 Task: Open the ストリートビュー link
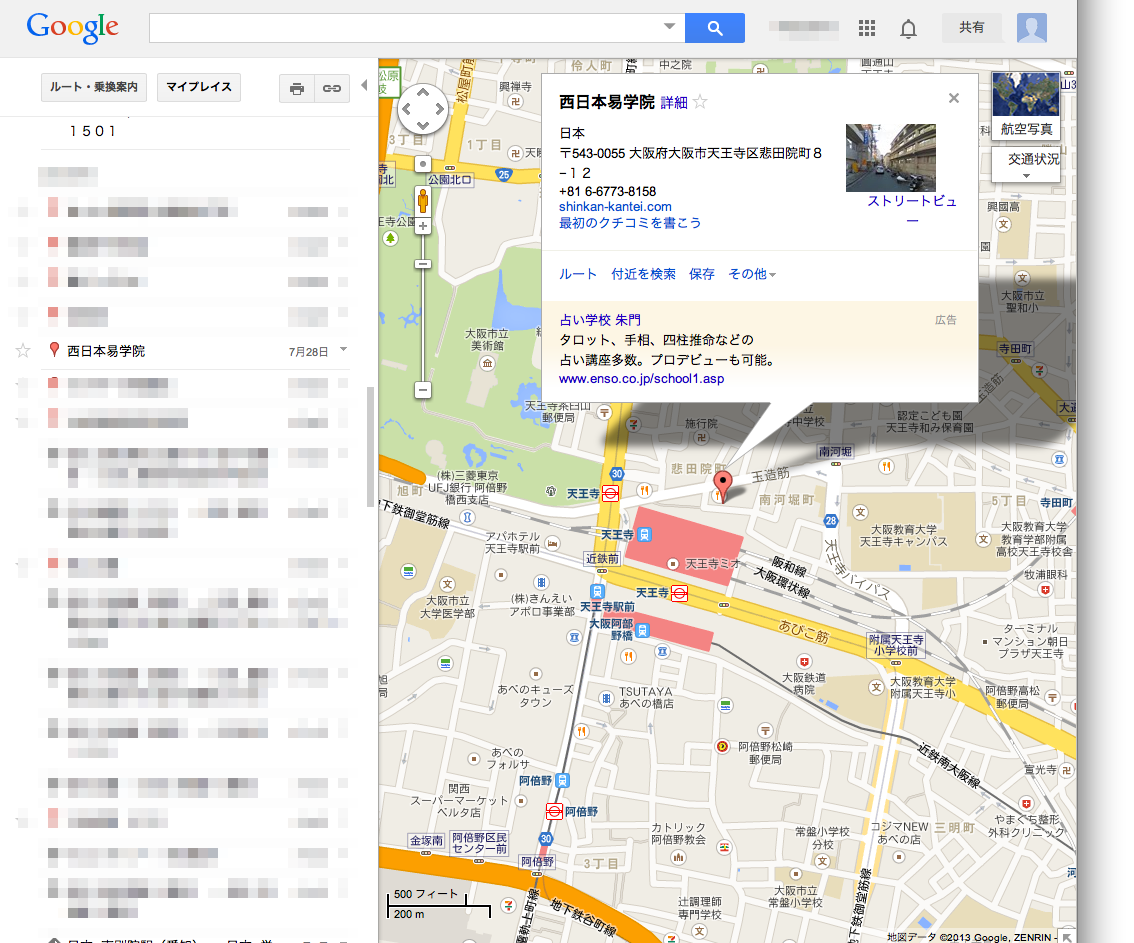tap(912, 210)
